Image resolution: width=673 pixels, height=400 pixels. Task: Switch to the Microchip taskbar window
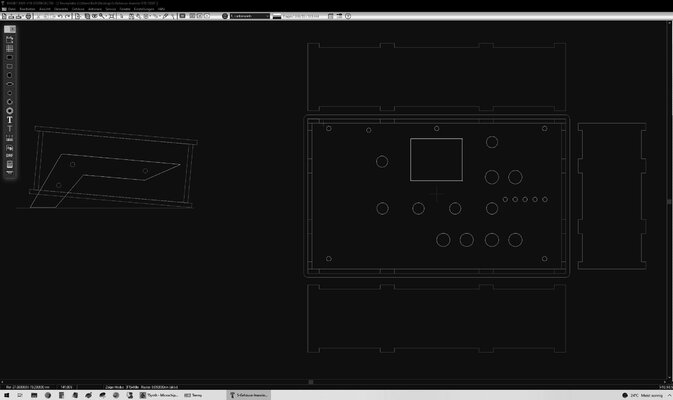159,395
